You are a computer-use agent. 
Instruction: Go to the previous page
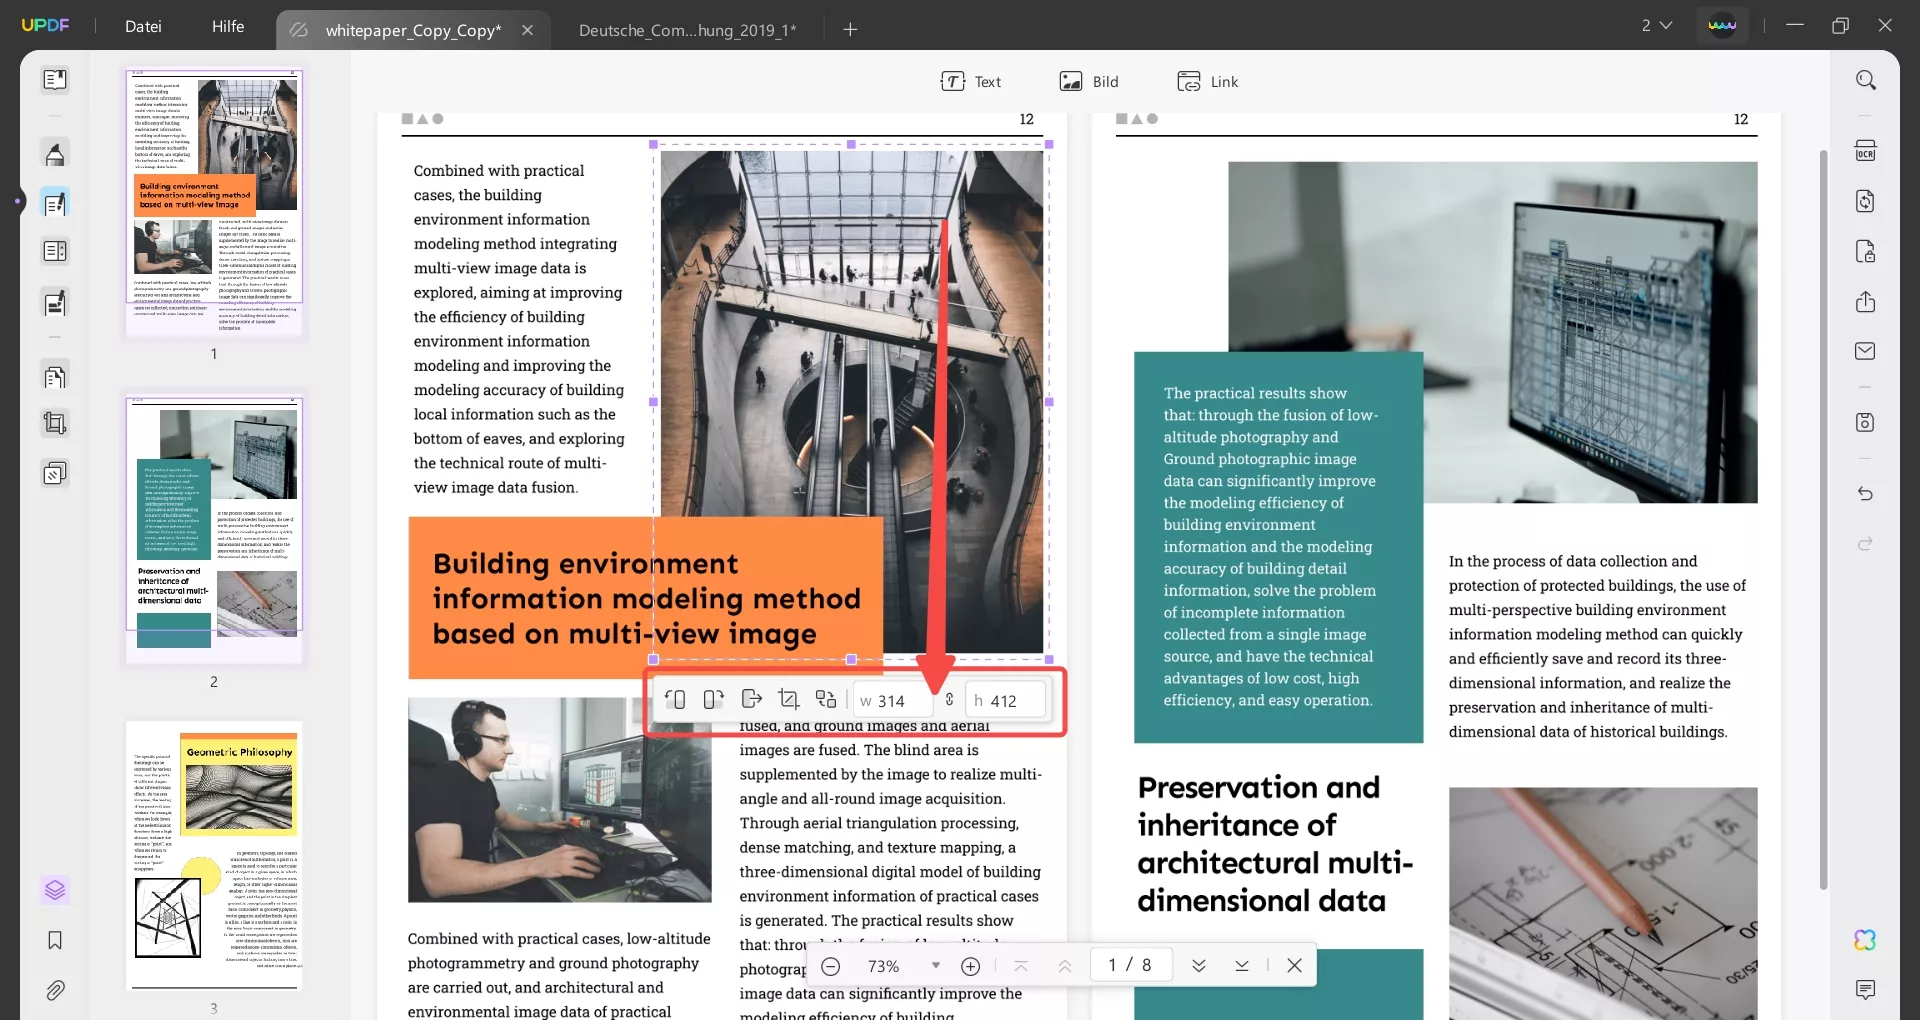point(1065,966)
